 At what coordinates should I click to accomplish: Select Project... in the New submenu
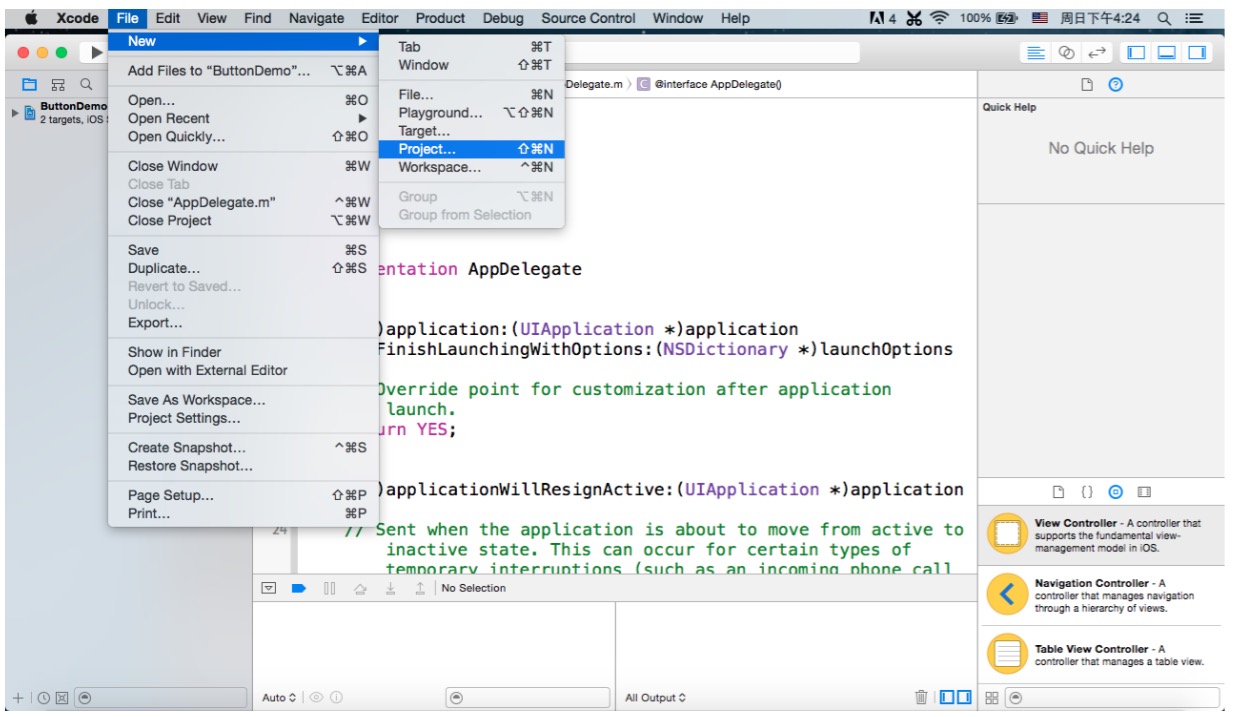[472, 149]
